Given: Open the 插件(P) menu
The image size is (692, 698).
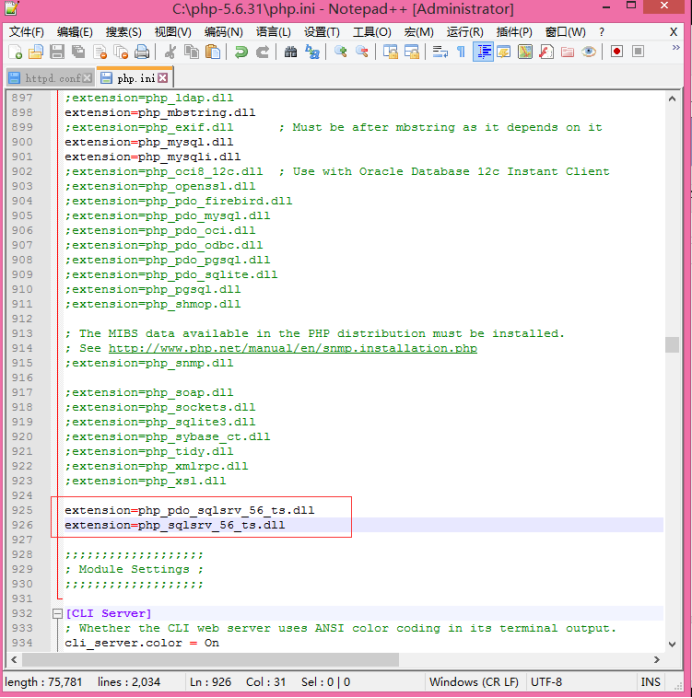Looking at the screenshot, I should coord(514,32).
